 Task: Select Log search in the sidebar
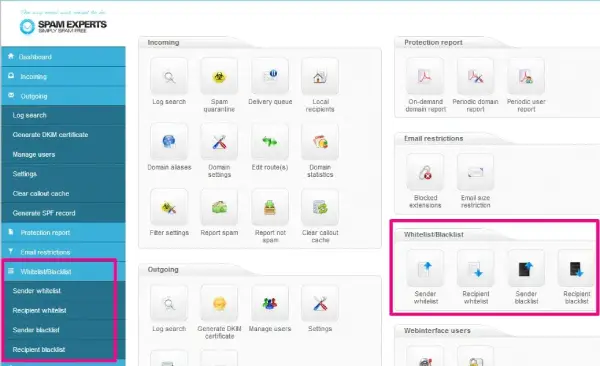(x=64, y=115)
